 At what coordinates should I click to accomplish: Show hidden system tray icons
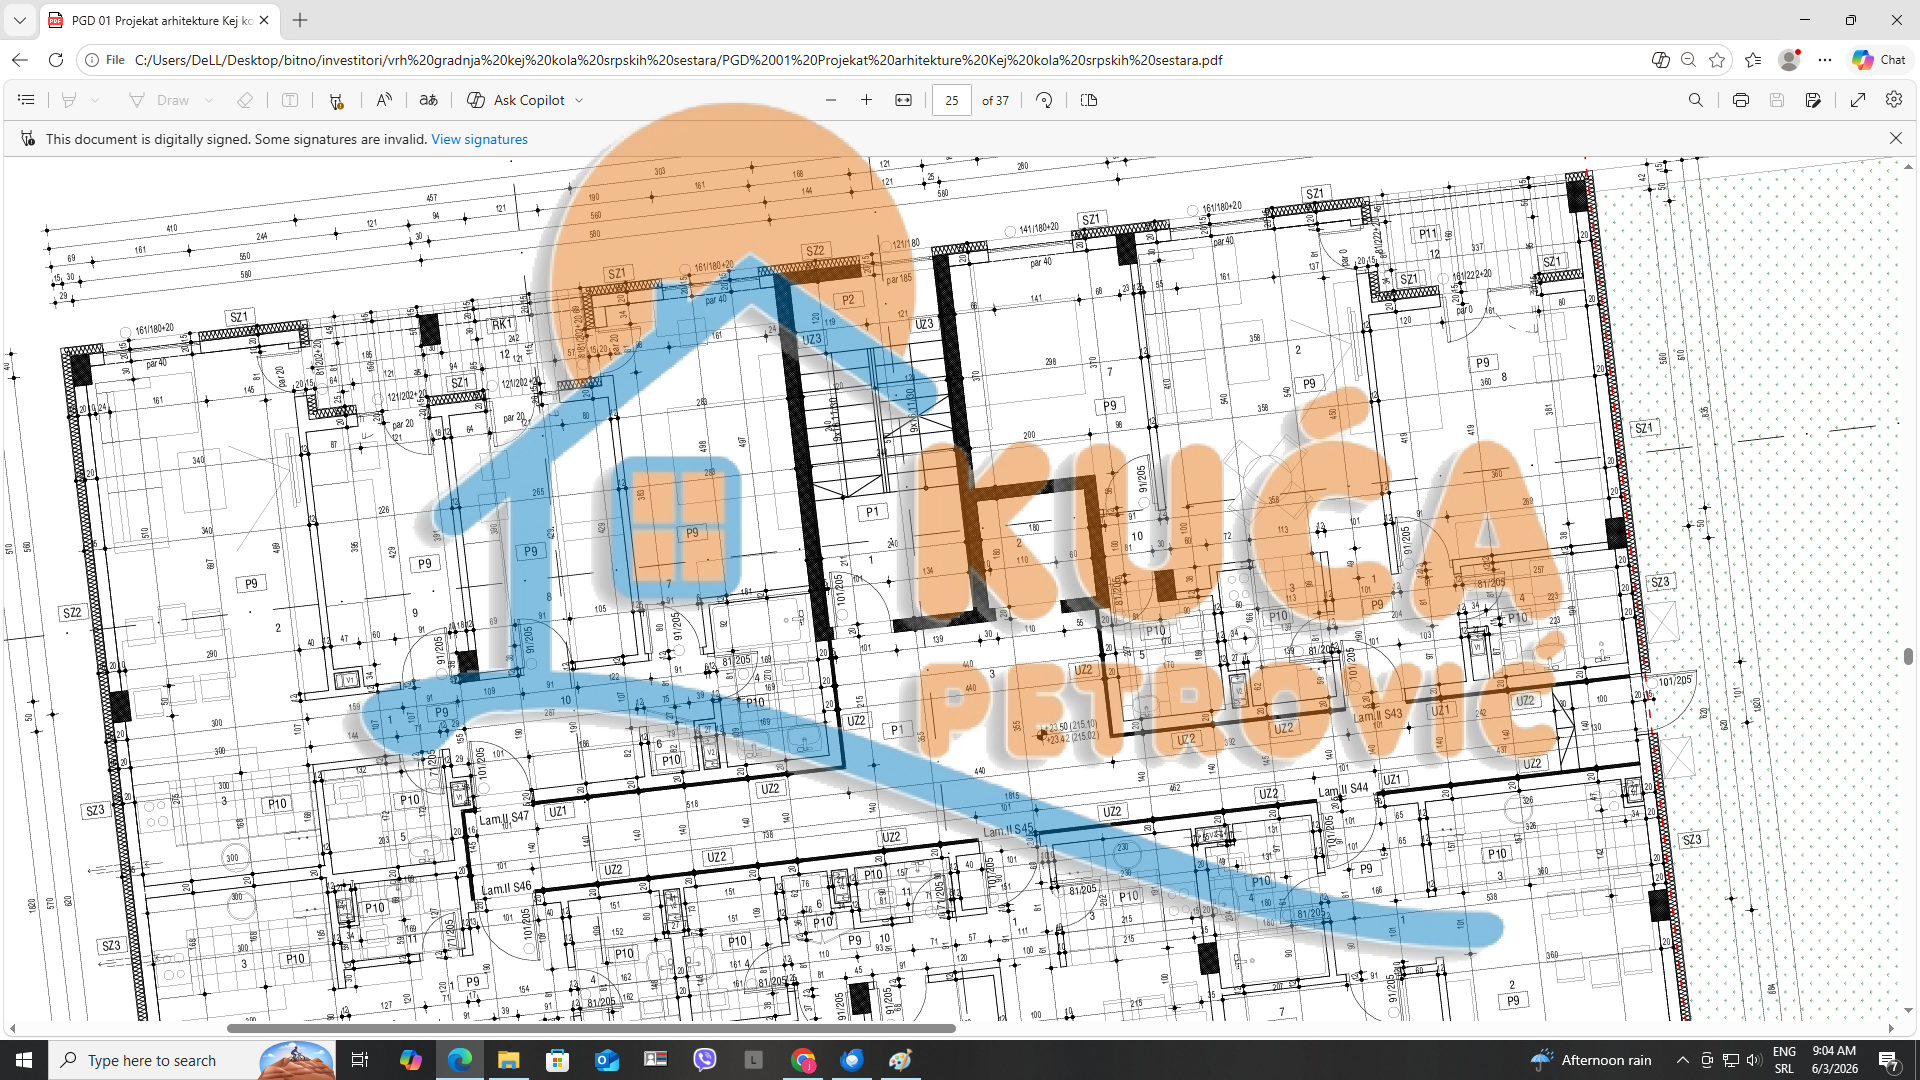[1682, 1060]
